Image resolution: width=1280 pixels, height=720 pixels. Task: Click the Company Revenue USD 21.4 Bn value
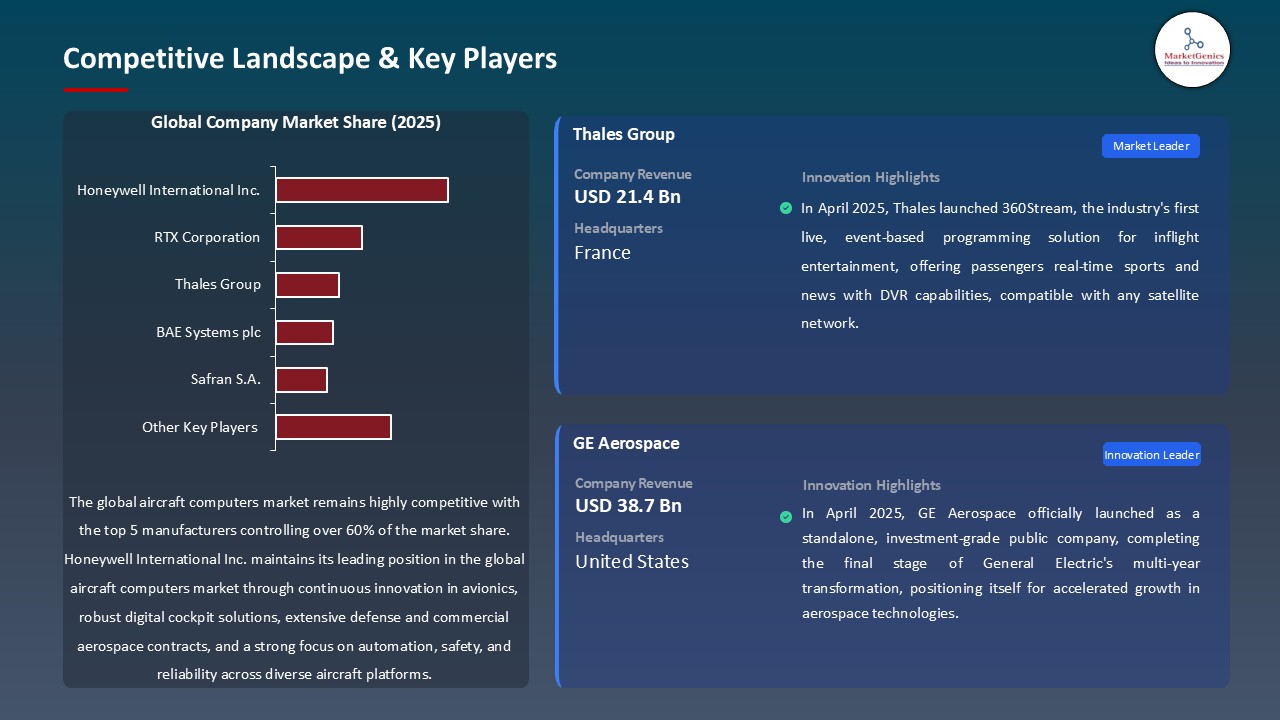627,197
